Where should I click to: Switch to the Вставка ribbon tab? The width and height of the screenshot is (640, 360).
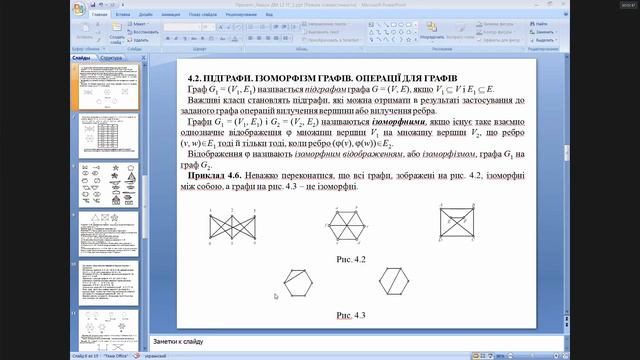pos(123,14)
